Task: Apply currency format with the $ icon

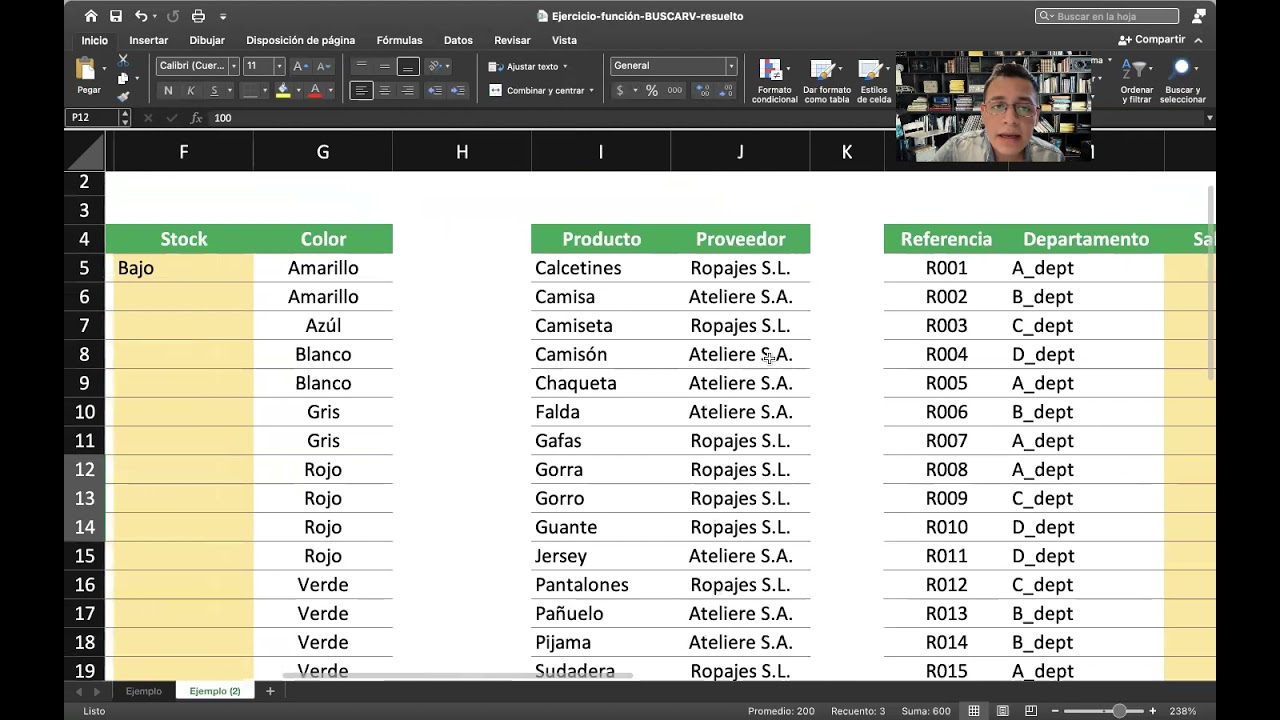Action: click(x=619, y=90)
